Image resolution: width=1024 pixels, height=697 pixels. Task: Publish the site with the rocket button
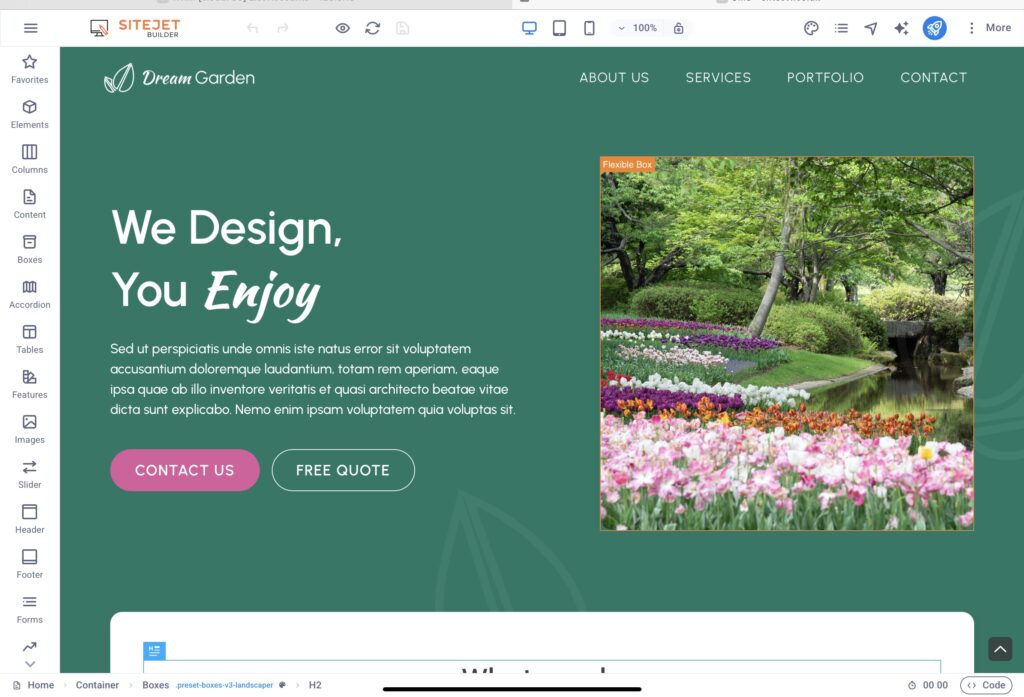pyautogui.click(x=935, y=28)
